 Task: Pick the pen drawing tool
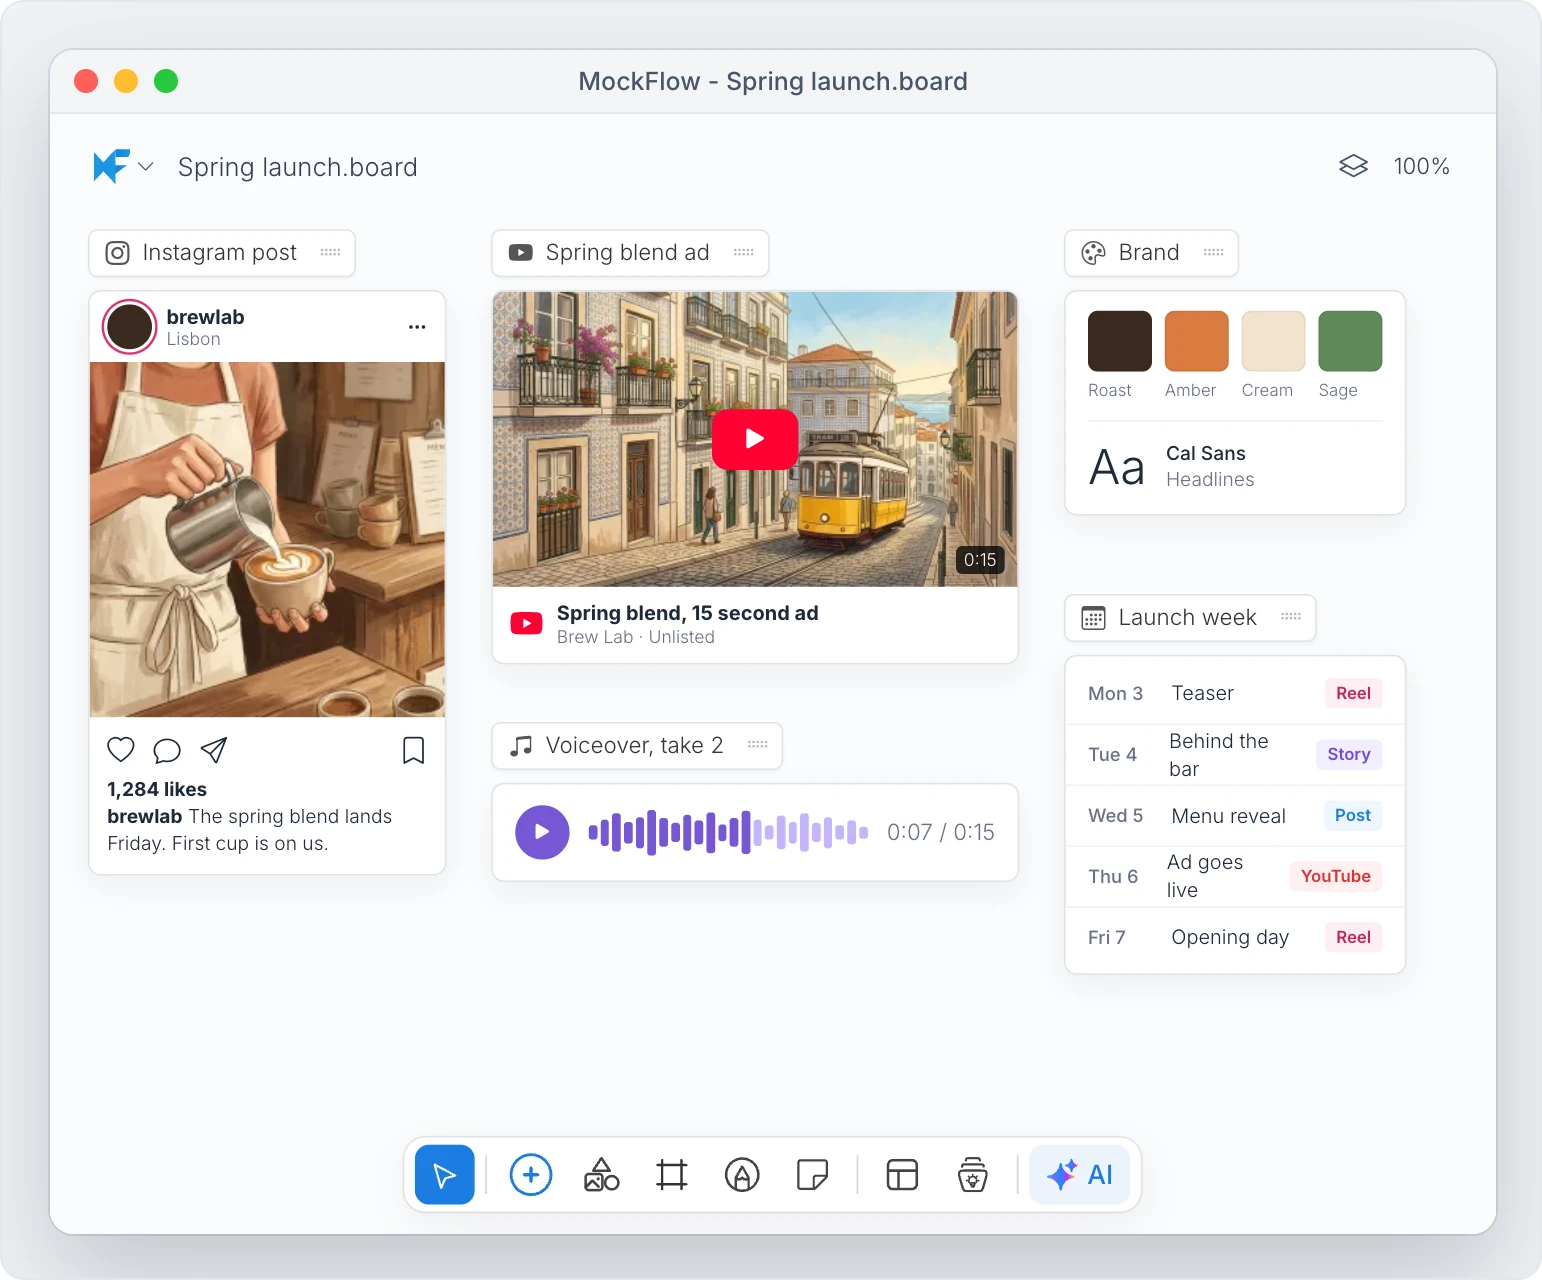(742, 1175)
